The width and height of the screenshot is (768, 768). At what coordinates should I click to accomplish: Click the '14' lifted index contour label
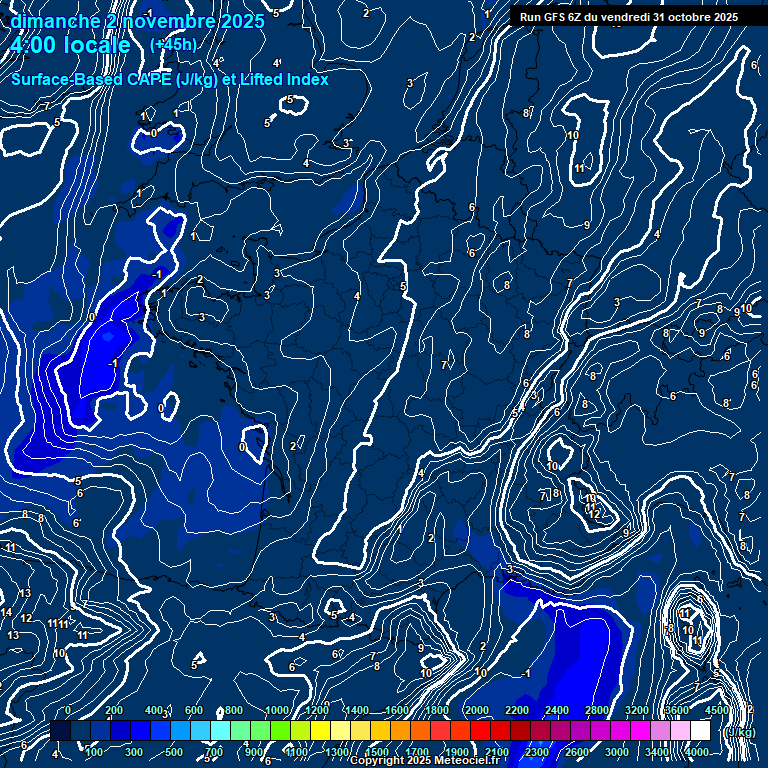(x=6, y=612)
